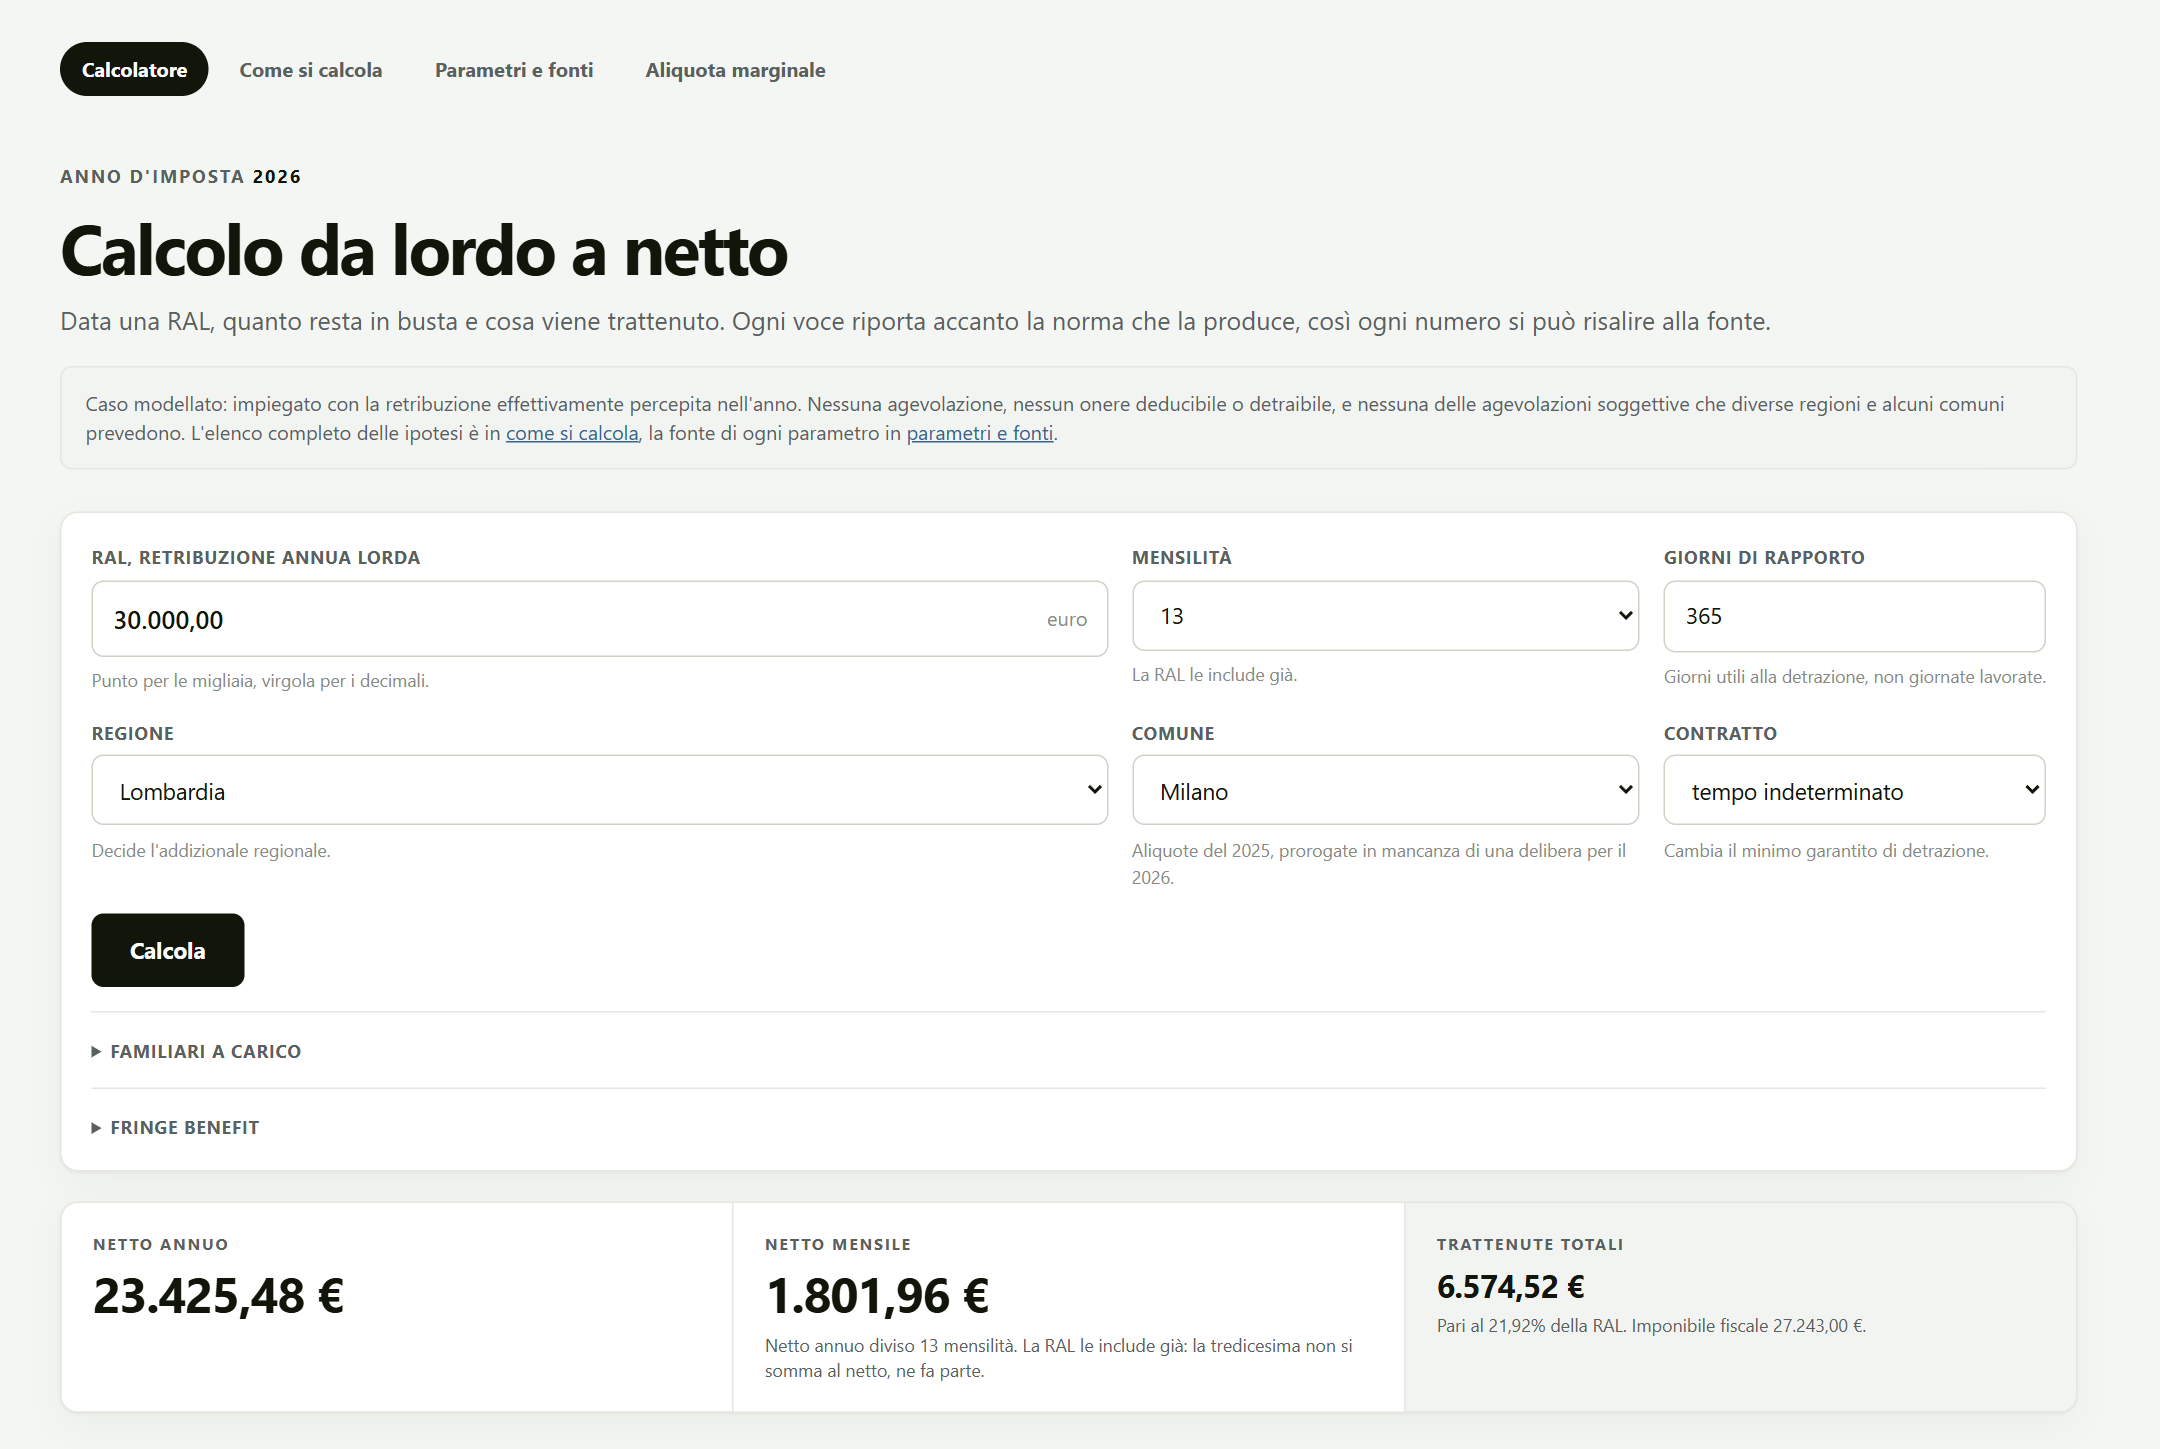The image size is (2160, 1449).
Task: Open the Comune dropdown showing Milano
Action: (1385, 790)
